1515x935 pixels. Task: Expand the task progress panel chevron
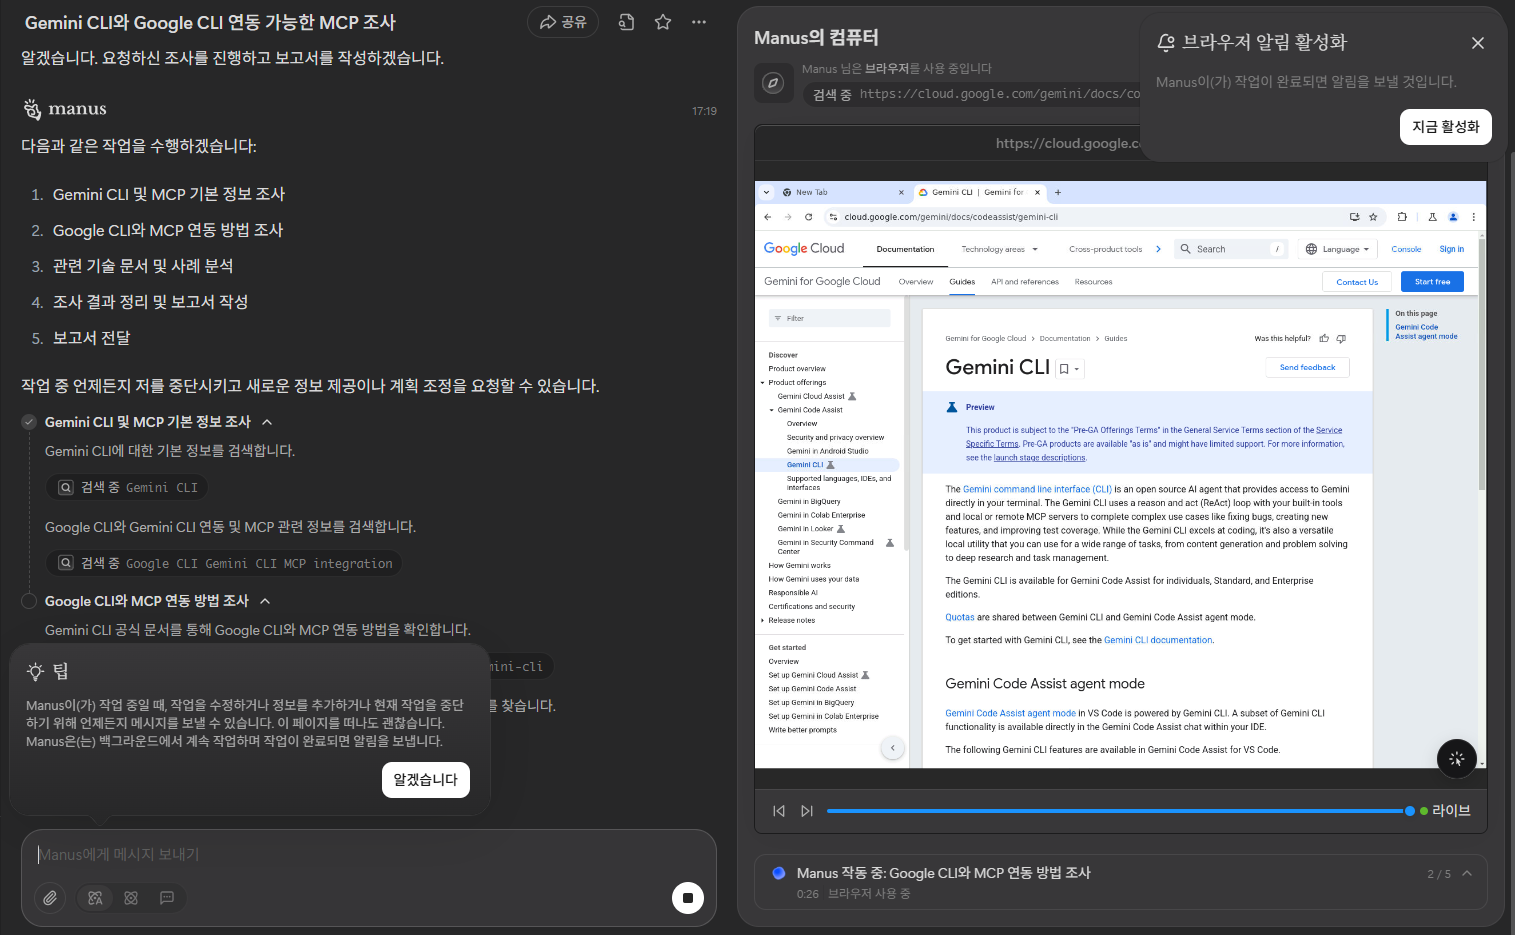click(1467, 873)
